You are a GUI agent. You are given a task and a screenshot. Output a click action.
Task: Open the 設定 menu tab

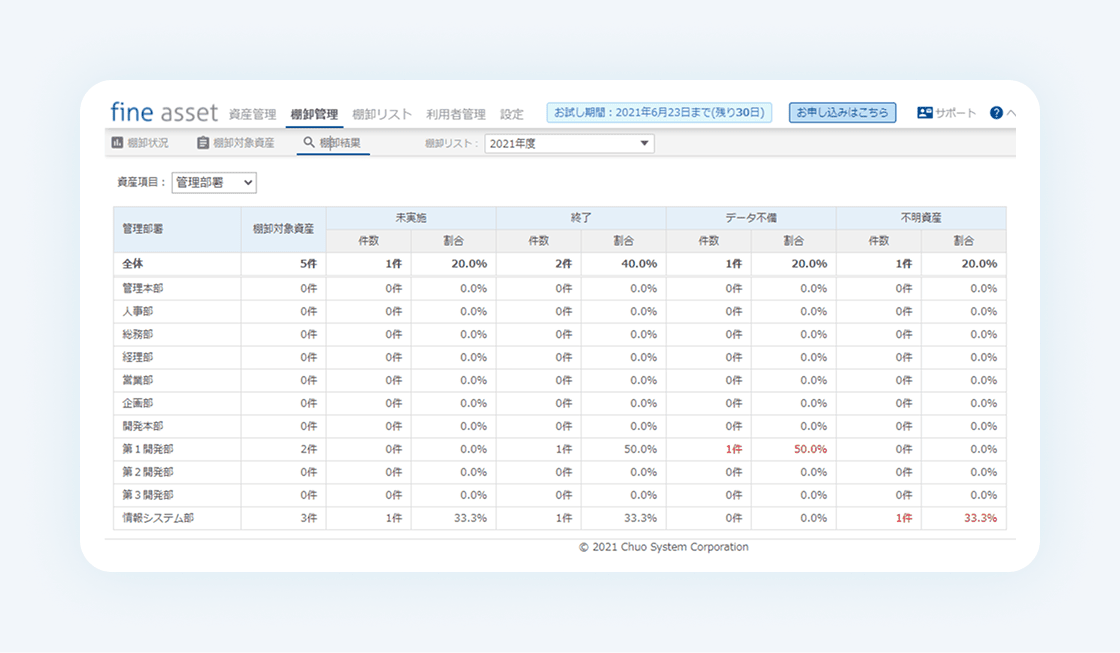click(x=511, y=114)
